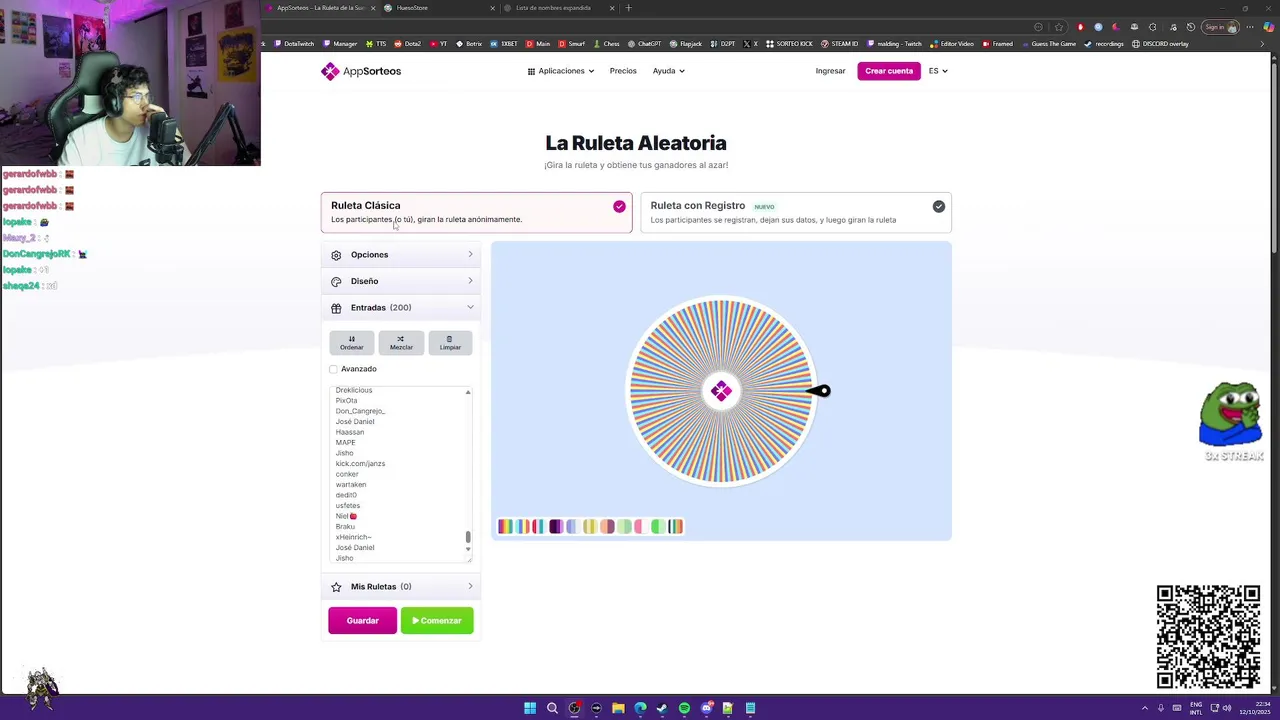Select the AppSorteos browser tab
The width and height of the screenshot is (1280, 720).
pyautogui.click(x=320, y=8)
